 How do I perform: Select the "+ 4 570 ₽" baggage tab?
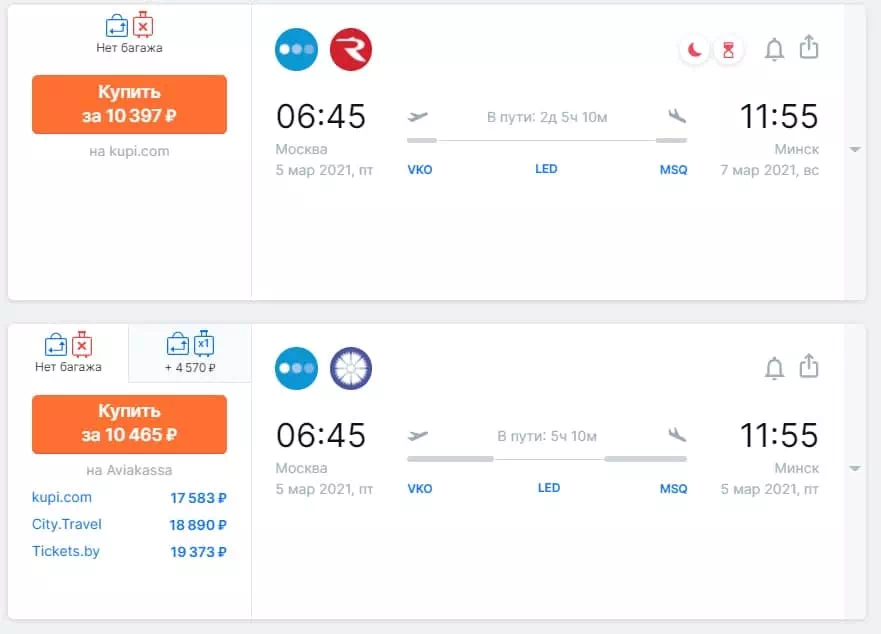(190, 353)
